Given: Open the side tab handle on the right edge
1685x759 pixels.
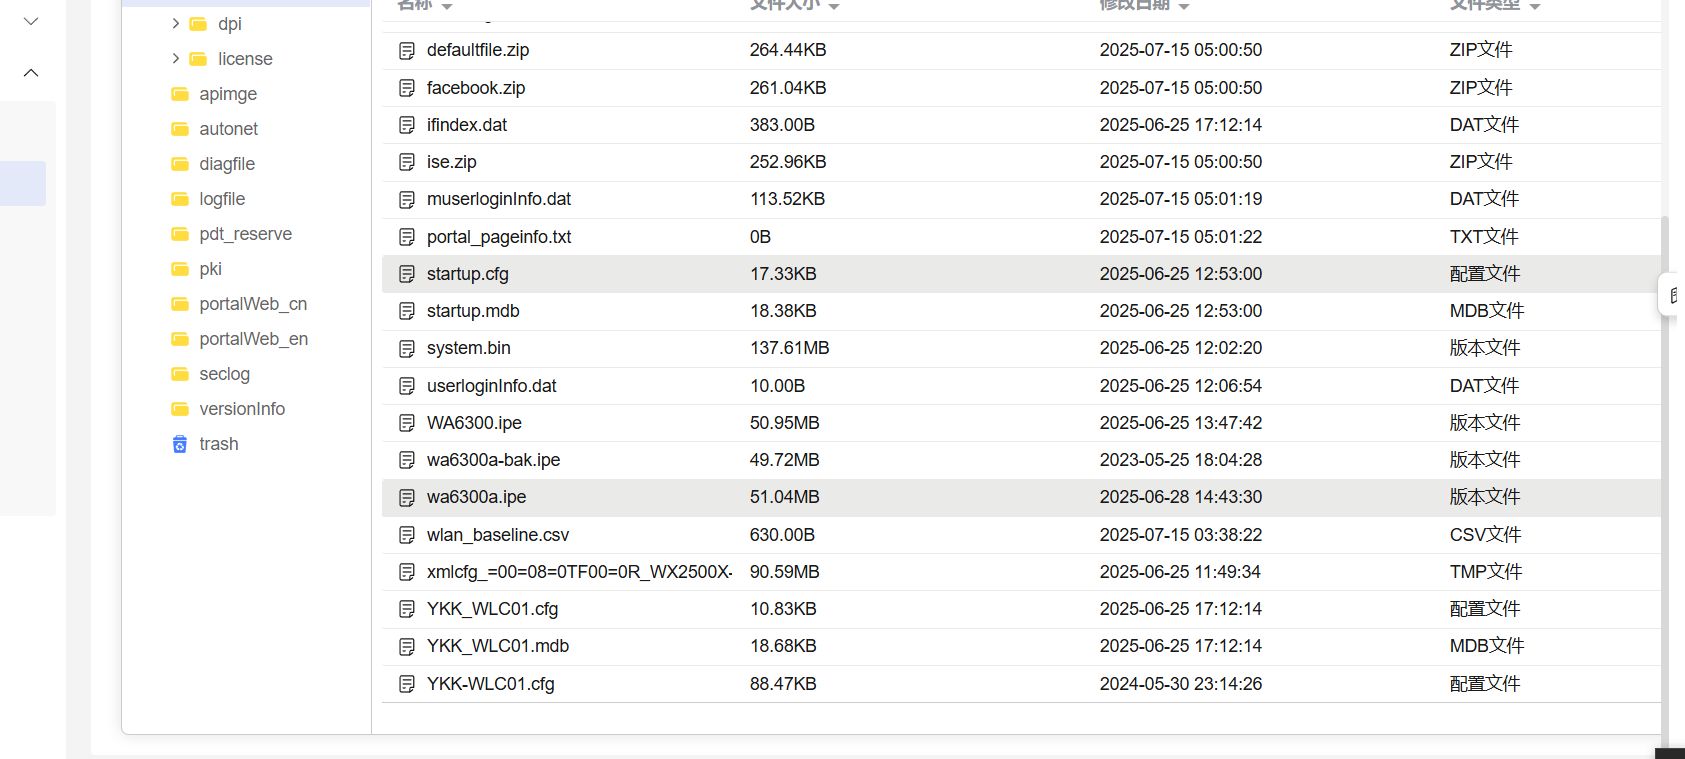Looking at the screenshot, I should coord(1672,295).
